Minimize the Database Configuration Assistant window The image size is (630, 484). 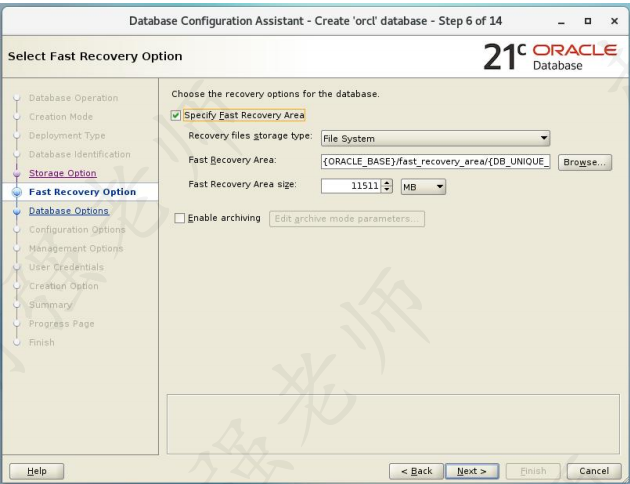pos(561,21)
